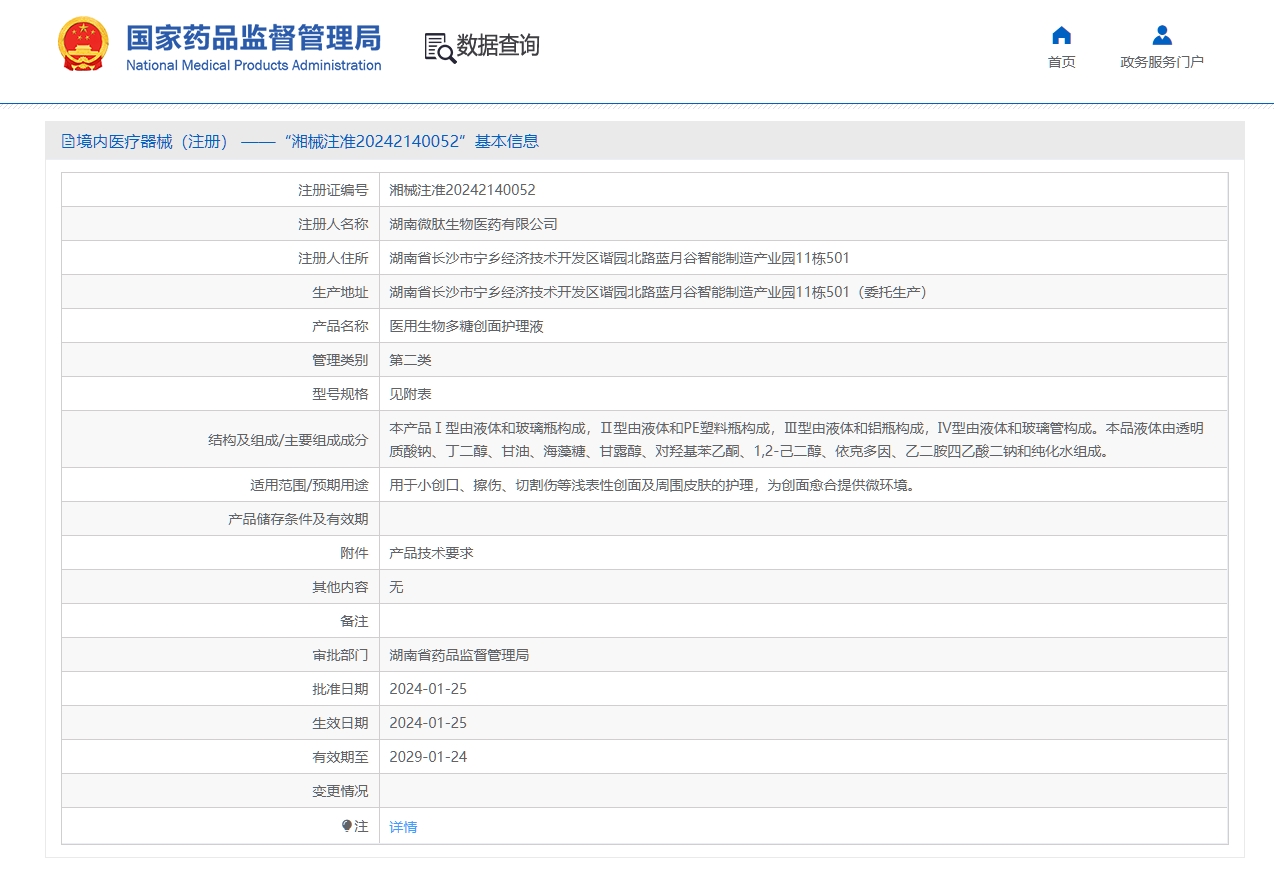This screenshot has width=1274, height=874.
Task: Click the document icon in panel header
Action: (x=68, y=142)
